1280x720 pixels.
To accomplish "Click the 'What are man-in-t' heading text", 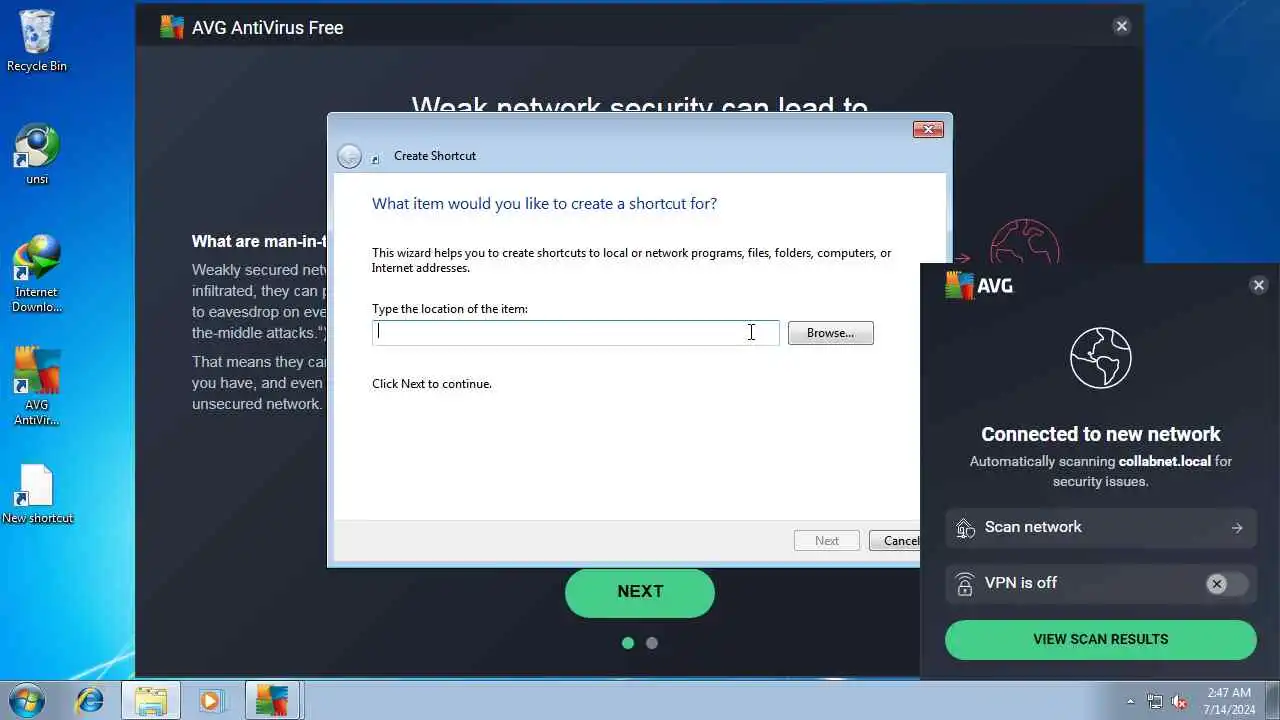I will point(259,241).
